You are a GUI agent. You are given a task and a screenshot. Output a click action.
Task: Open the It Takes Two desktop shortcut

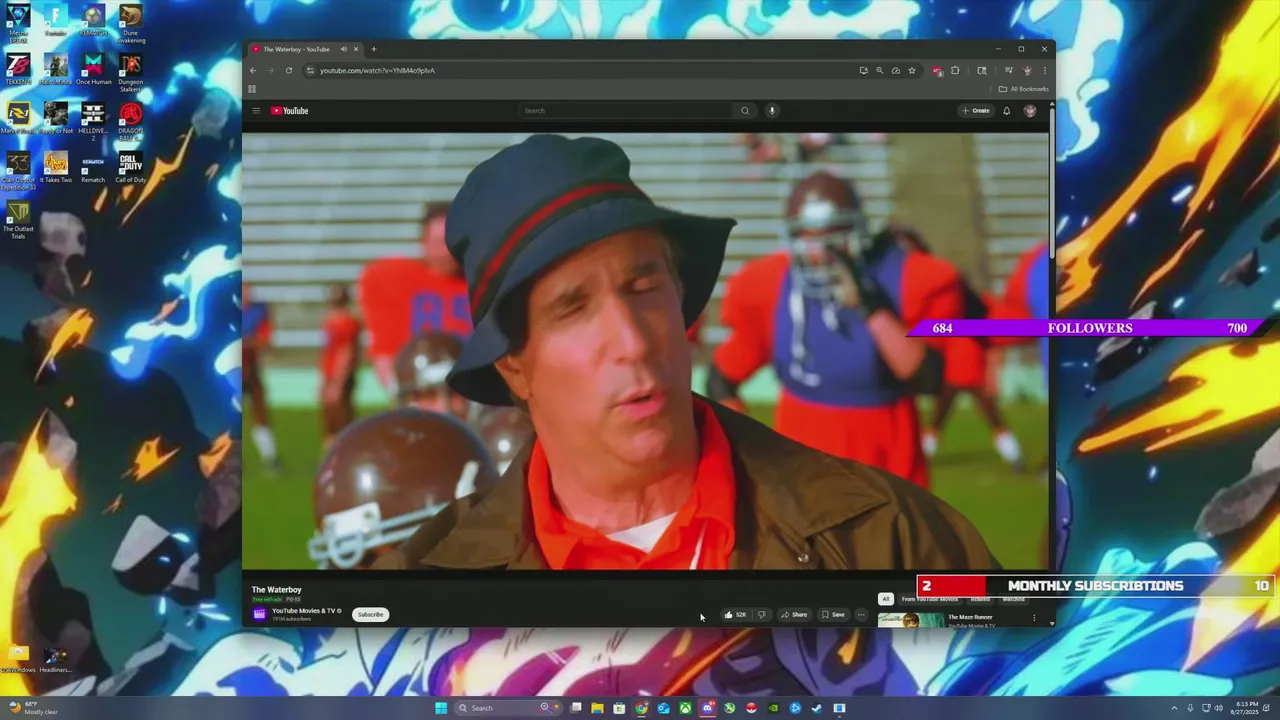(x=56, y=167)
